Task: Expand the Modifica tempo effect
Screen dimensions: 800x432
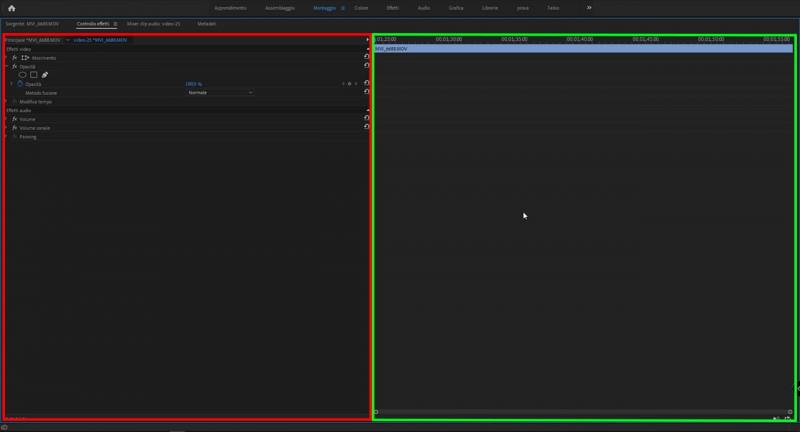Action: (x=13, y=101)
